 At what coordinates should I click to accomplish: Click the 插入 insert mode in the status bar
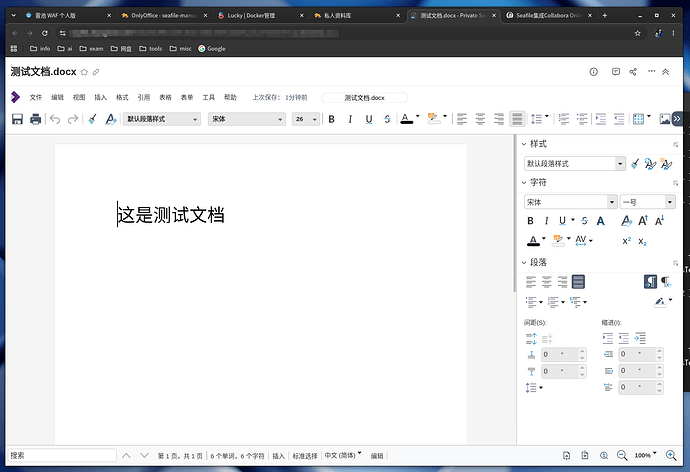pyautogui.click(x=279, y=456)
